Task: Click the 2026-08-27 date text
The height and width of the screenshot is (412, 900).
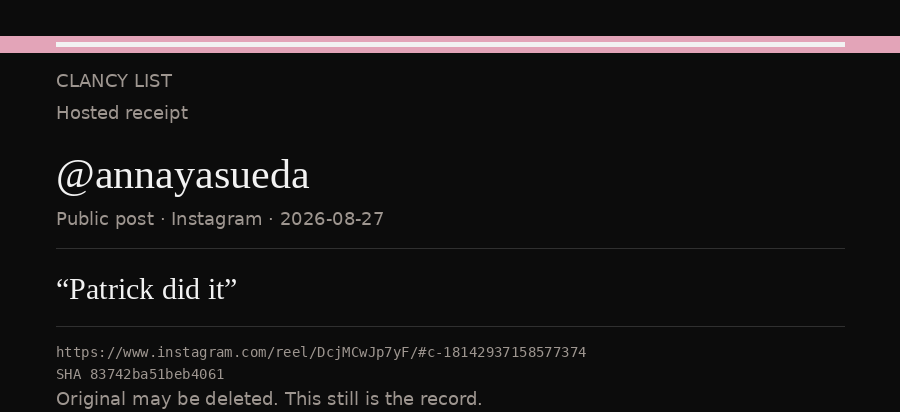Action: pos(332,219)
